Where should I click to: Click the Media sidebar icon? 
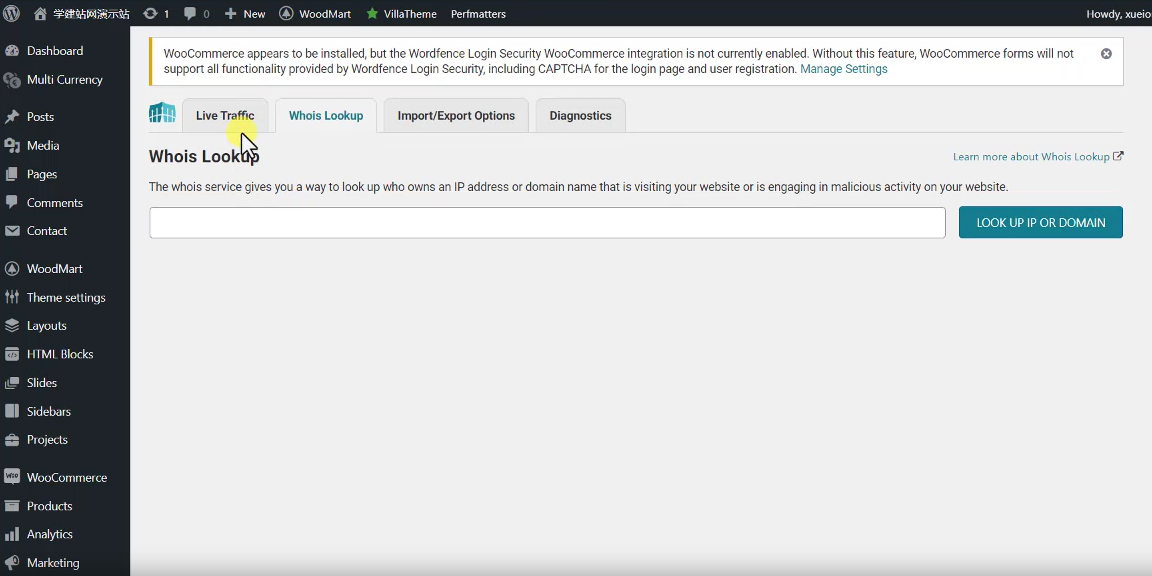click(12, 145)
